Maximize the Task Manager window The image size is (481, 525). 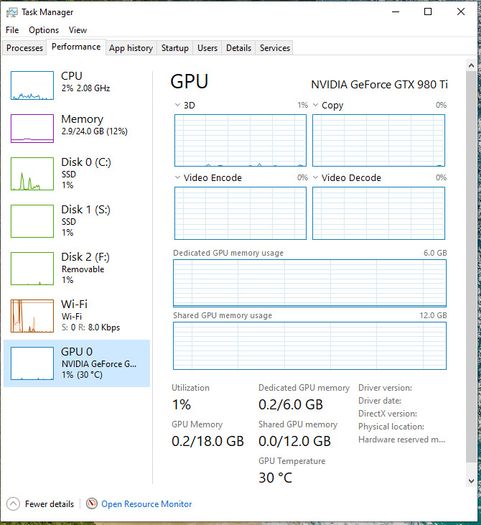[428, 12]
